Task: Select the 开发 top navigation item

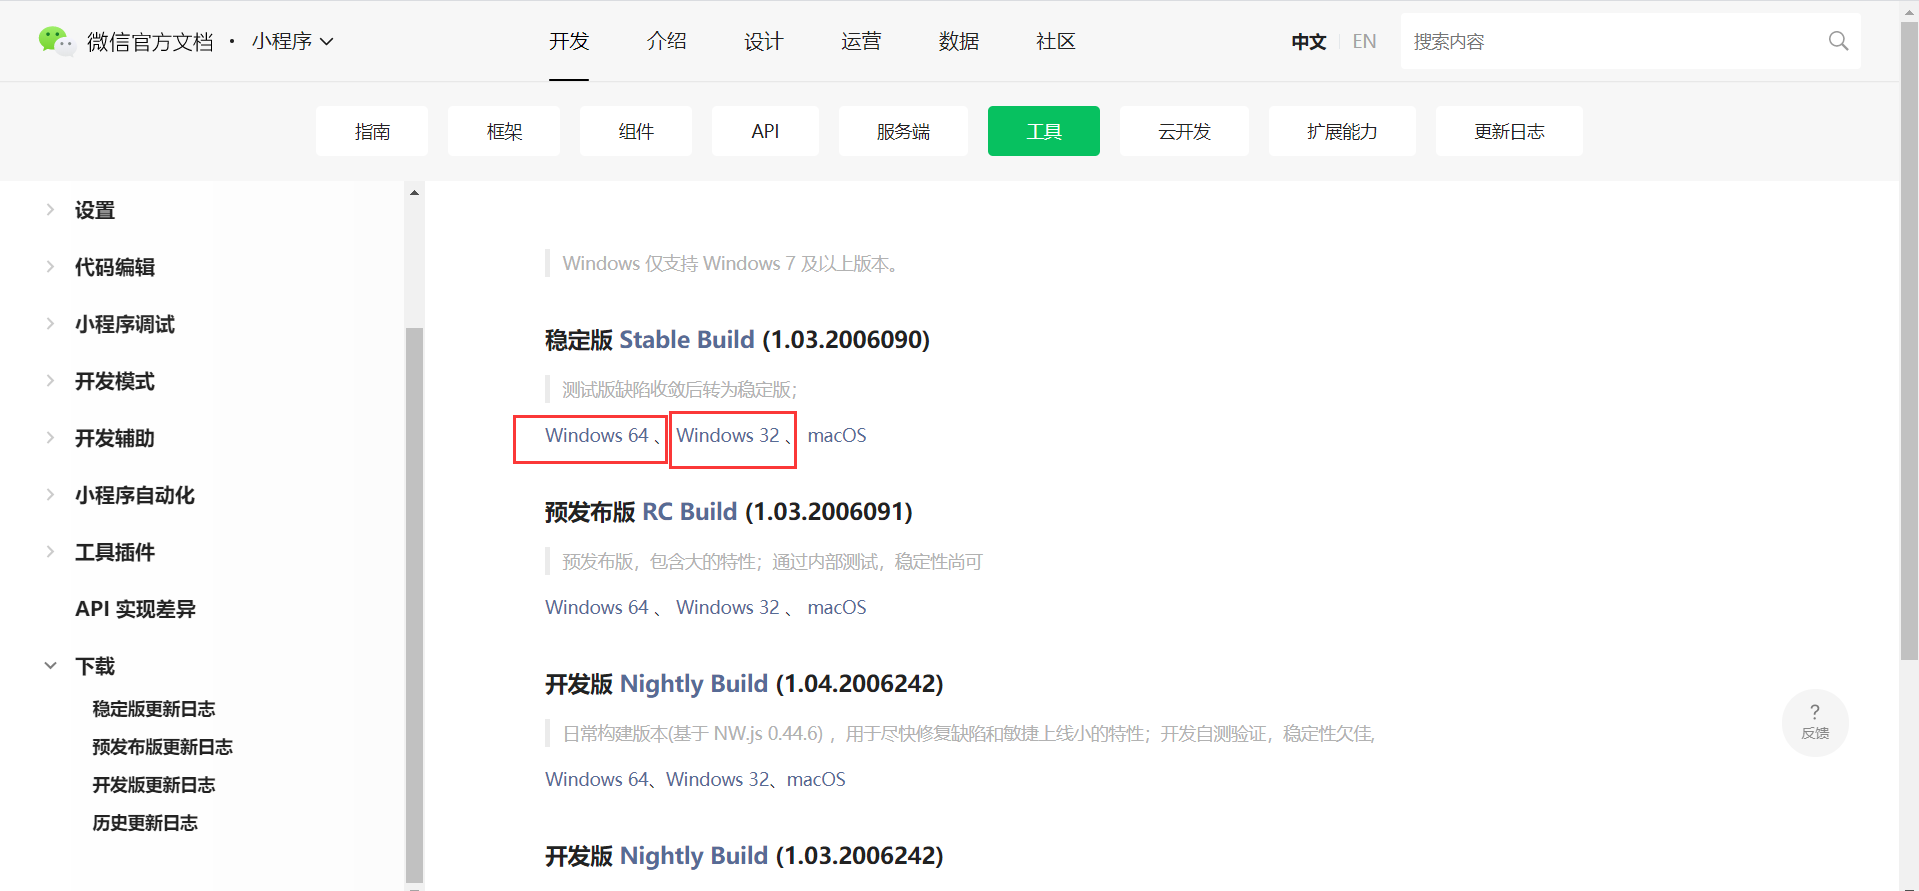Action: 569,41
